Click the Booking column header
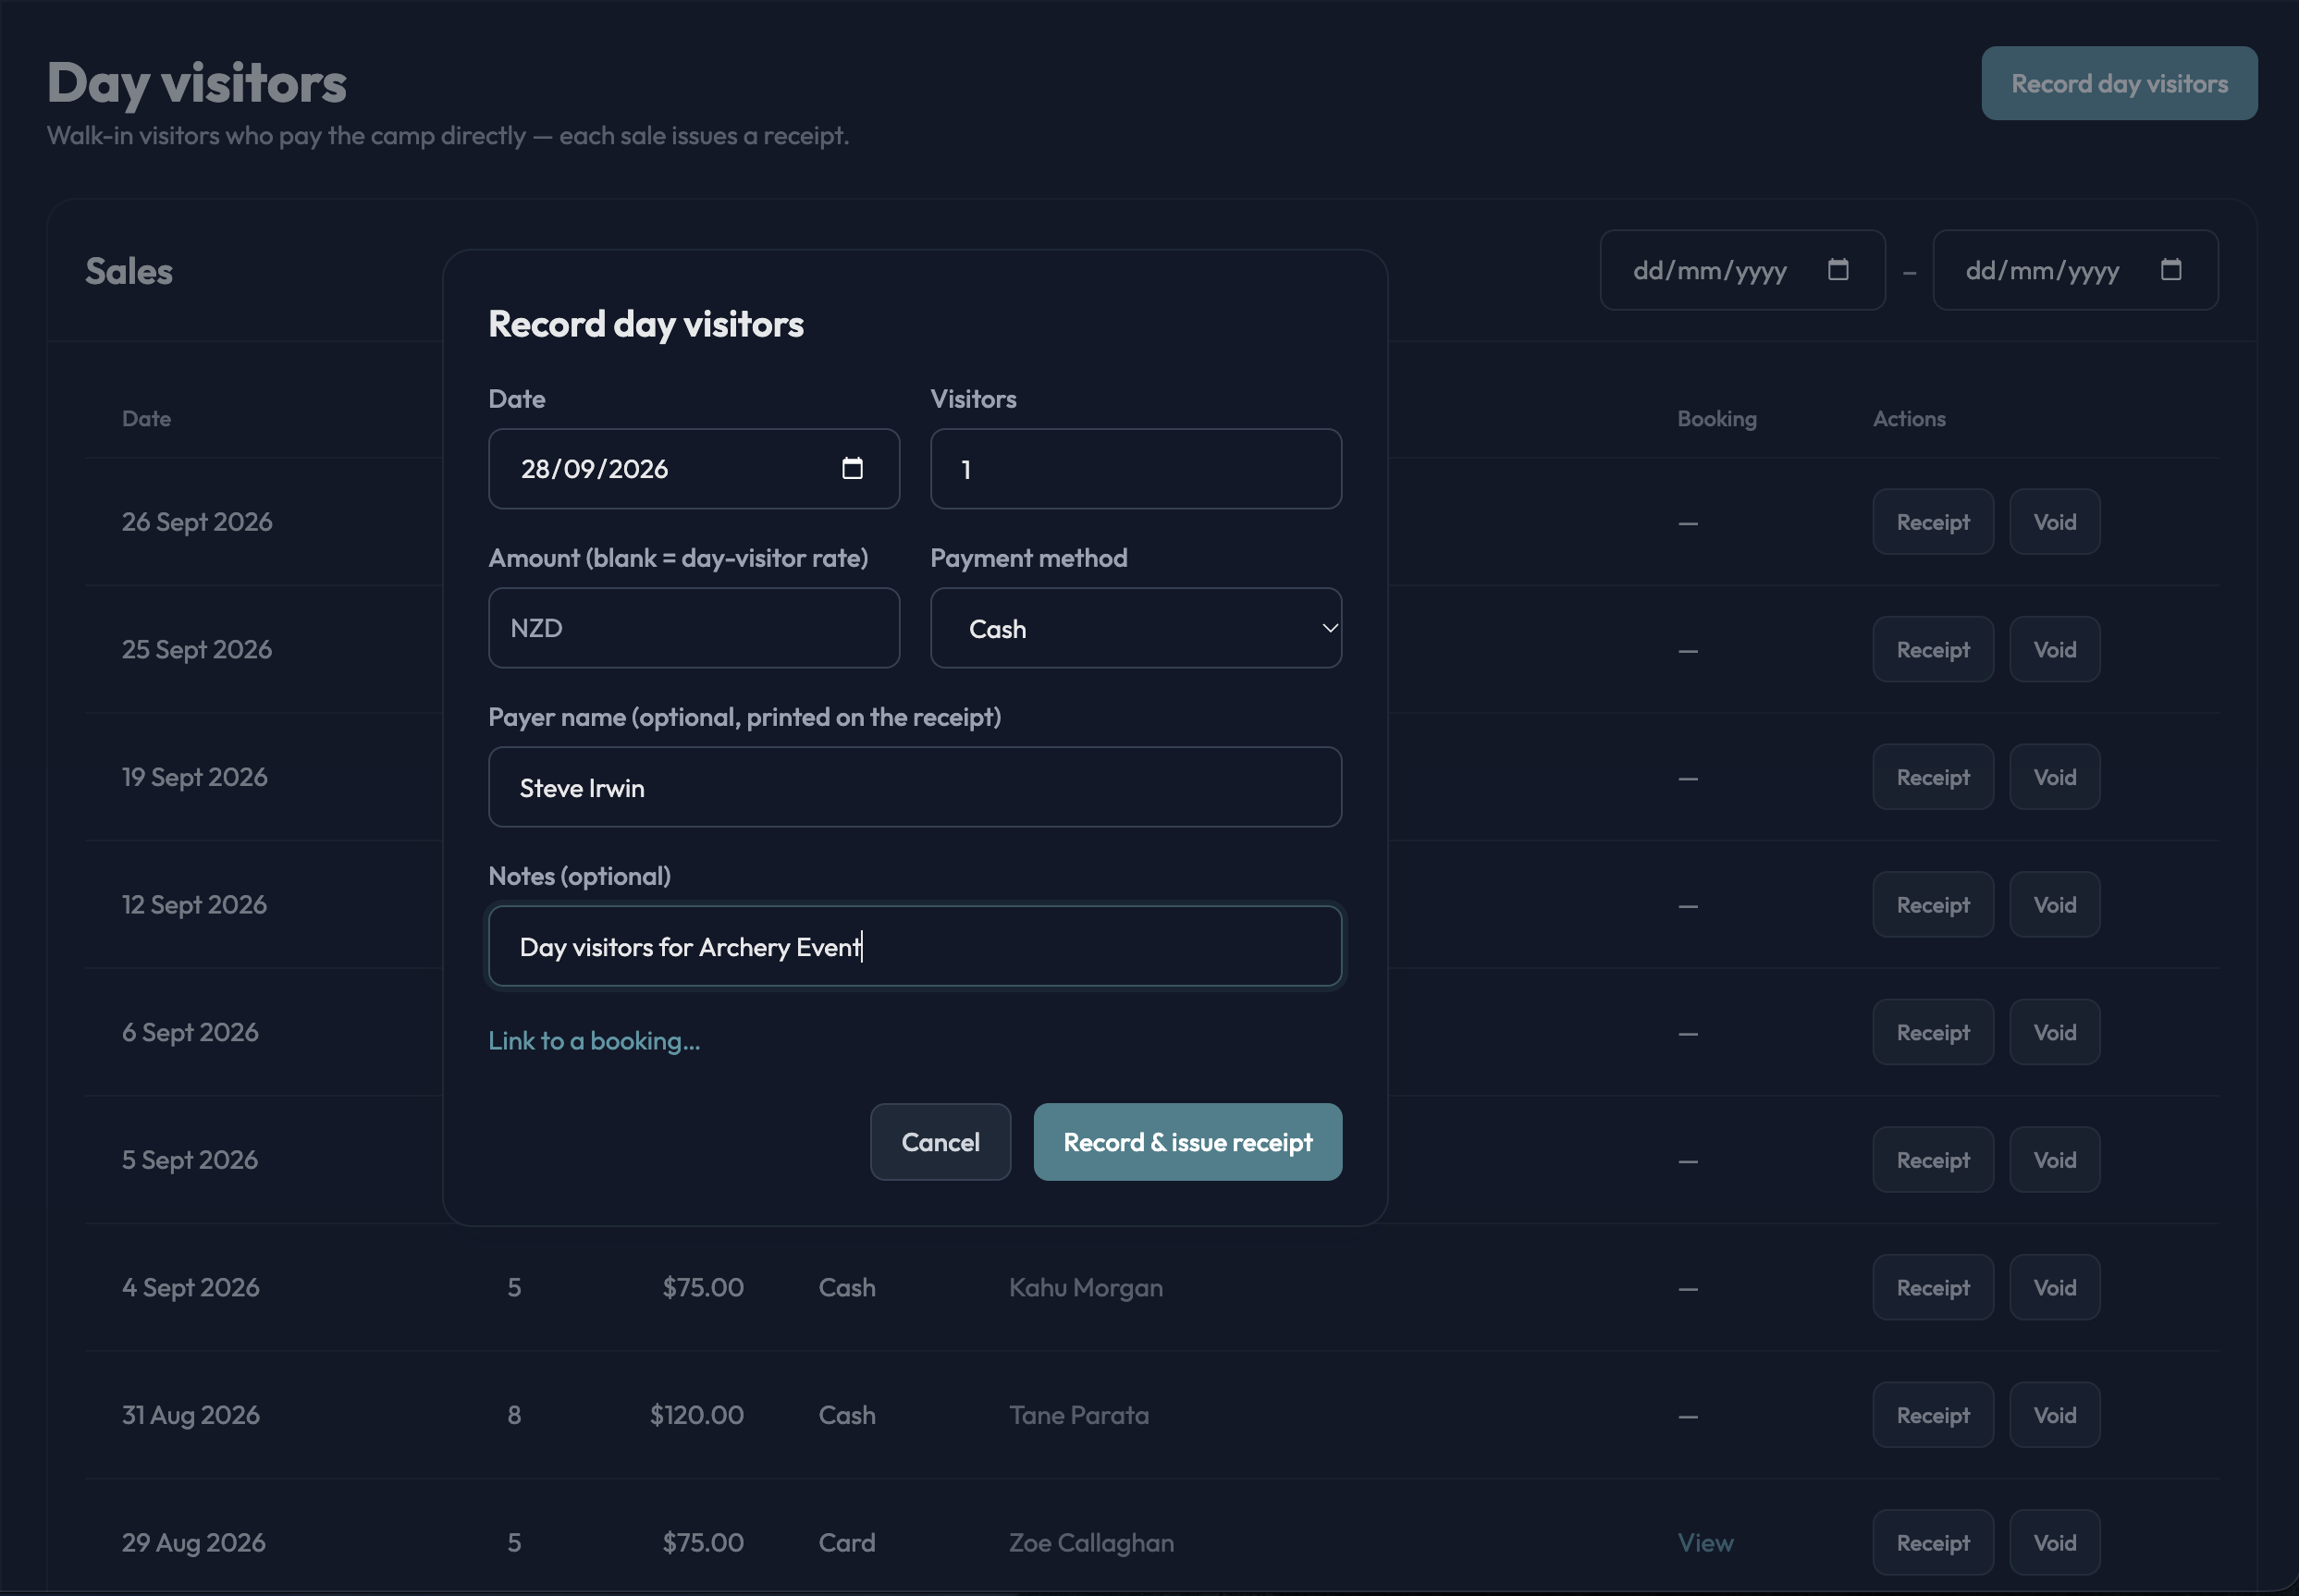Screen dimensions: 2299x1596 (x=1716, y=418)
